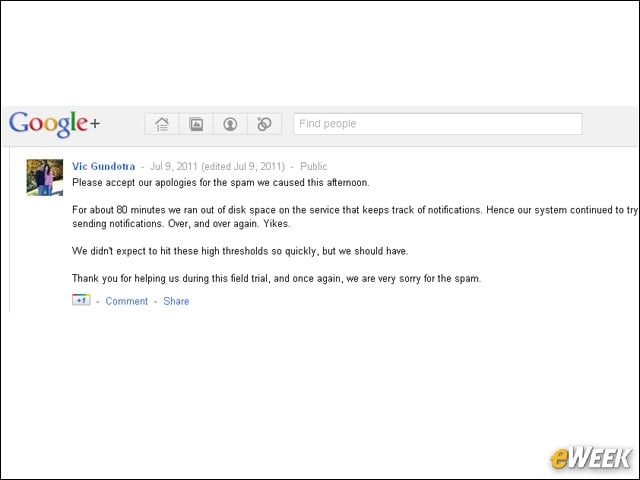Image resolution: width=640 pixels, height=480 pixels.
Task: Open Vic Gundotra's profile name link
Action: pos(104,167)
